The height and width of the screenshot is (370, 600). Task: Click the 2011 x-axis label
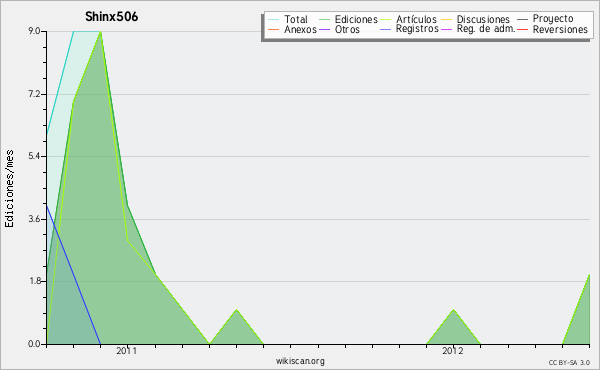127,351
